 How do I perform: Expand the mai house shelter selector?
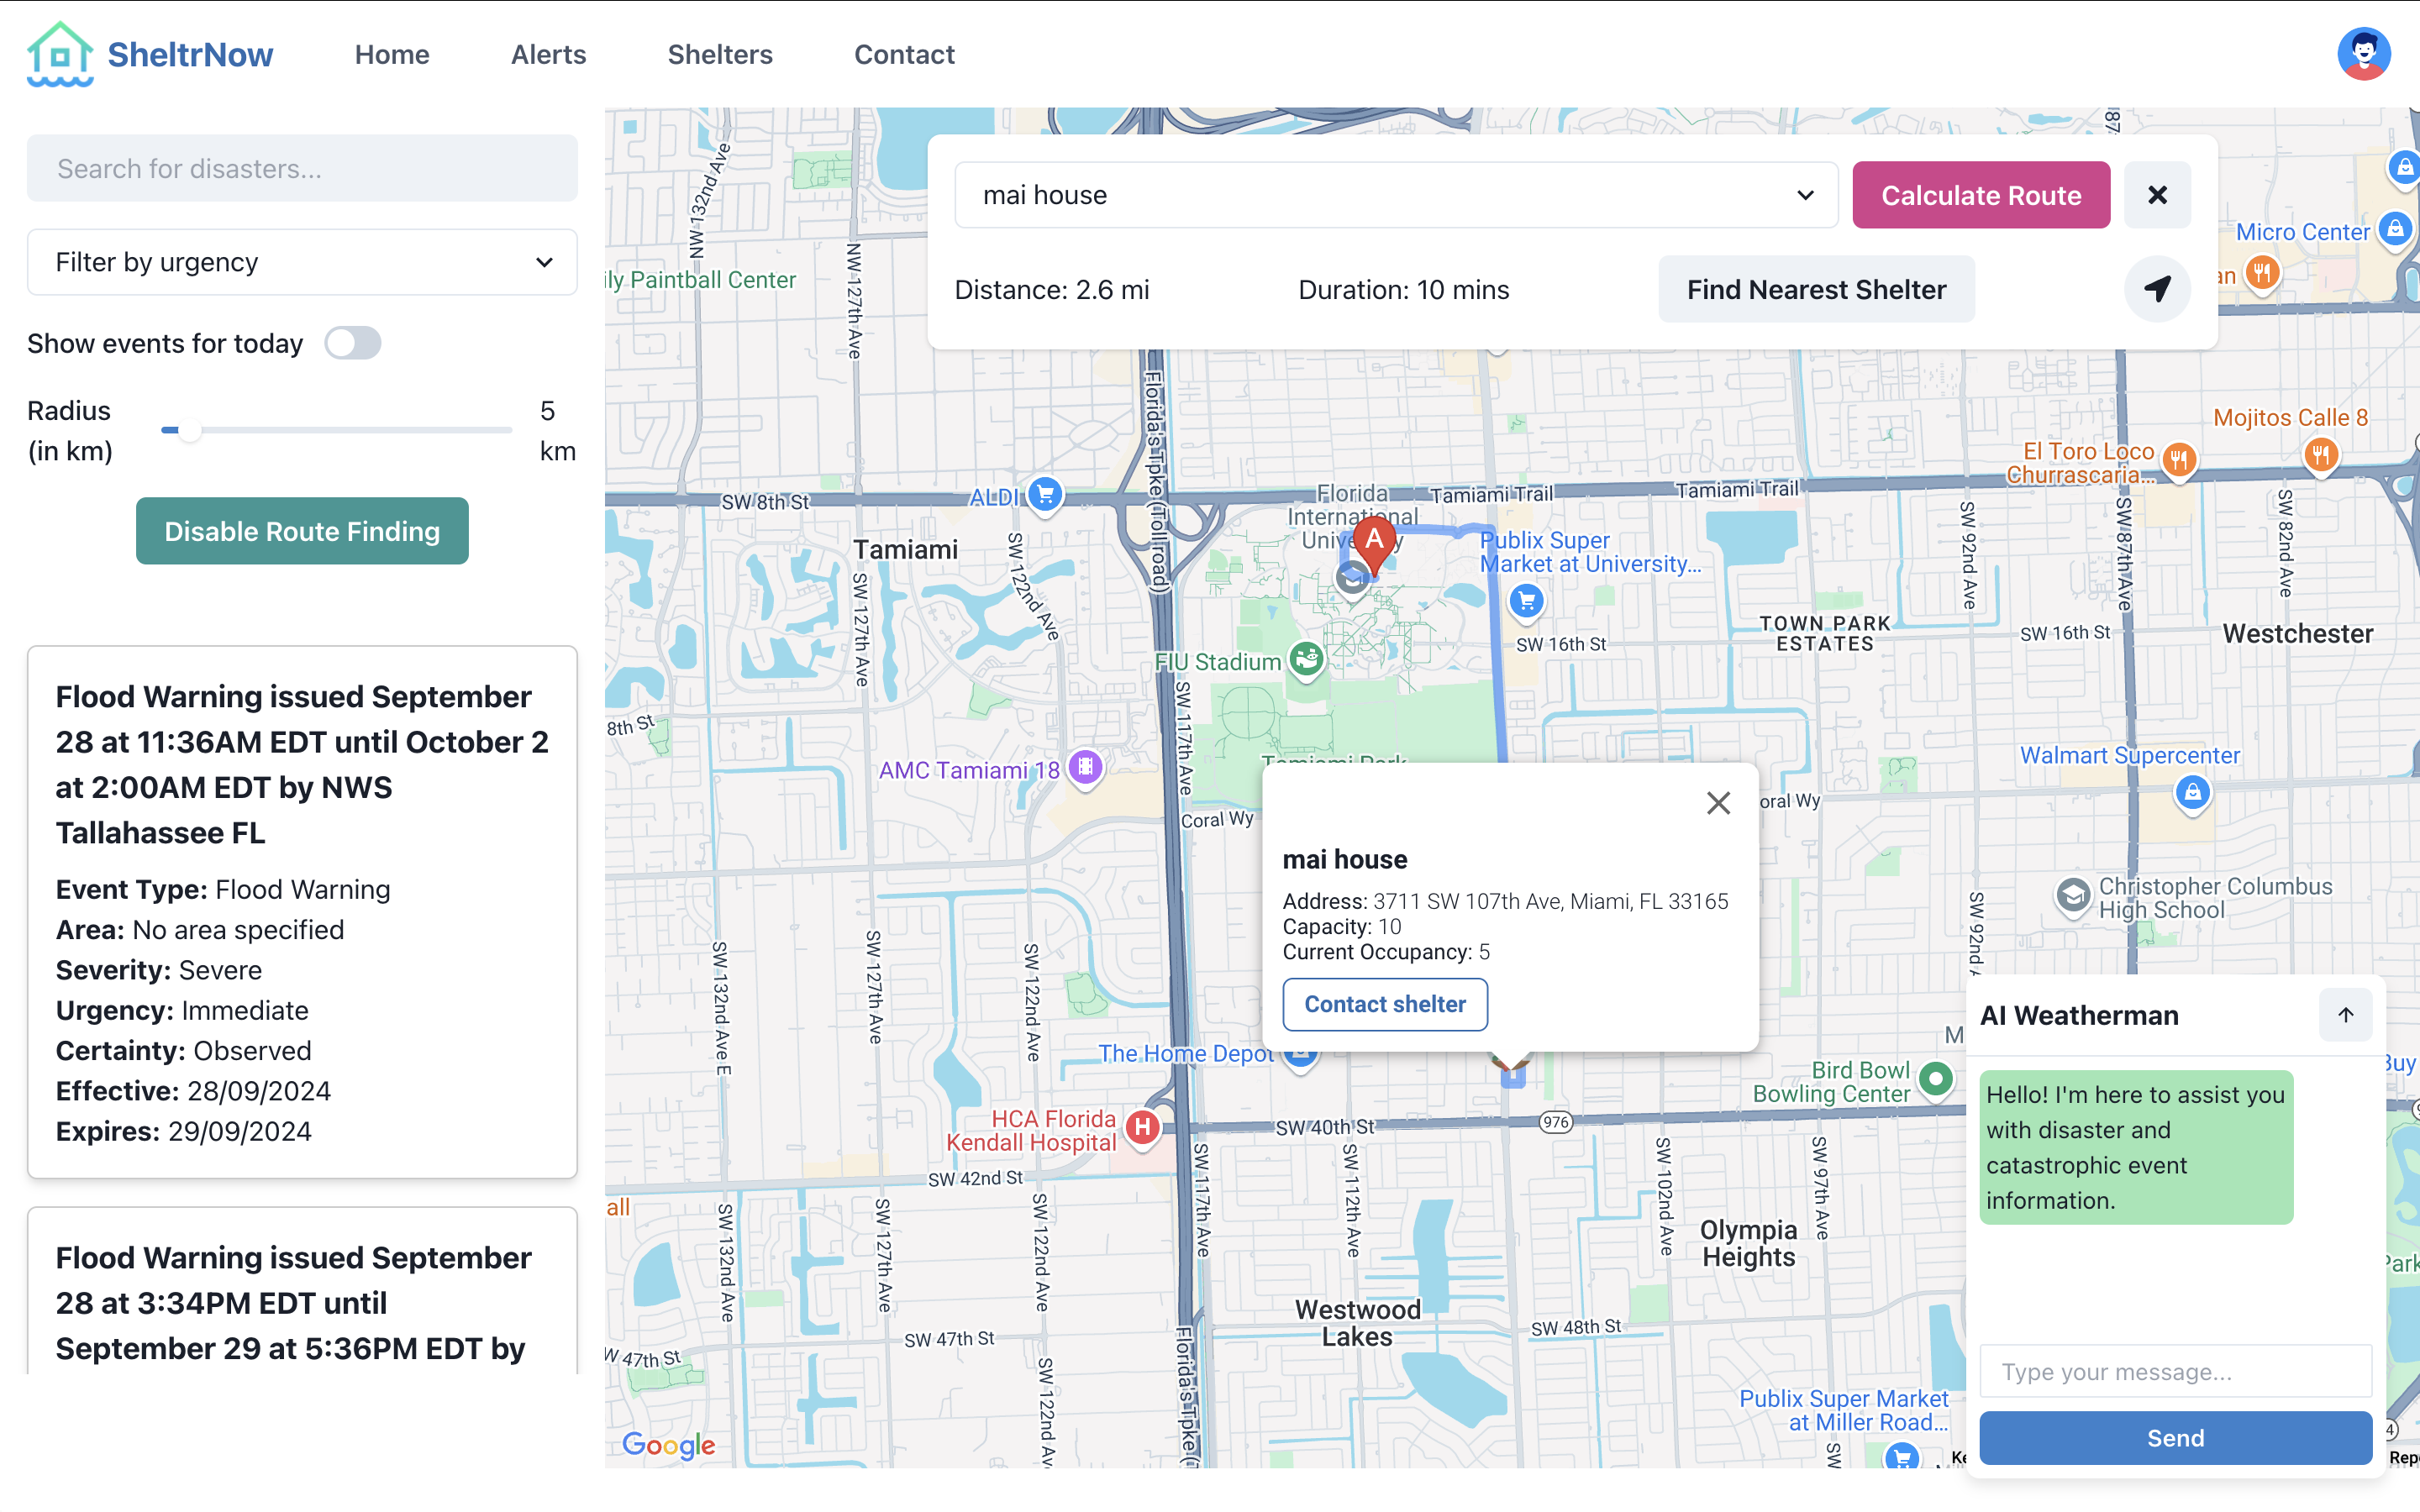(x=1396, y=195)
